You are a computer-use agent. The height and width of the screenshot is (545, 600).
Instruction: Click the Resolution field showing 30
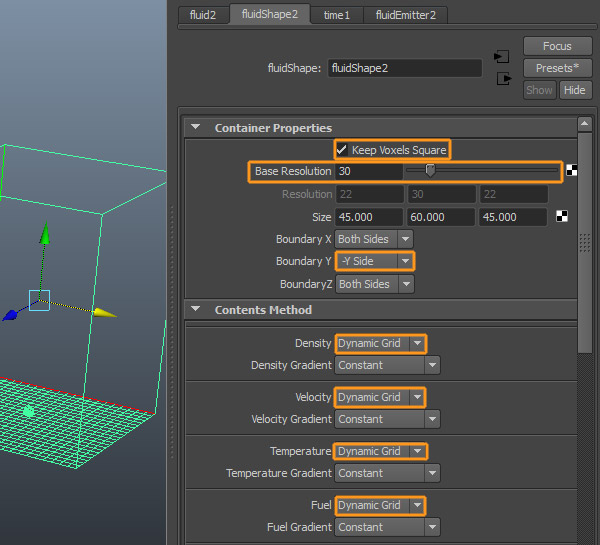pos(442,194)
